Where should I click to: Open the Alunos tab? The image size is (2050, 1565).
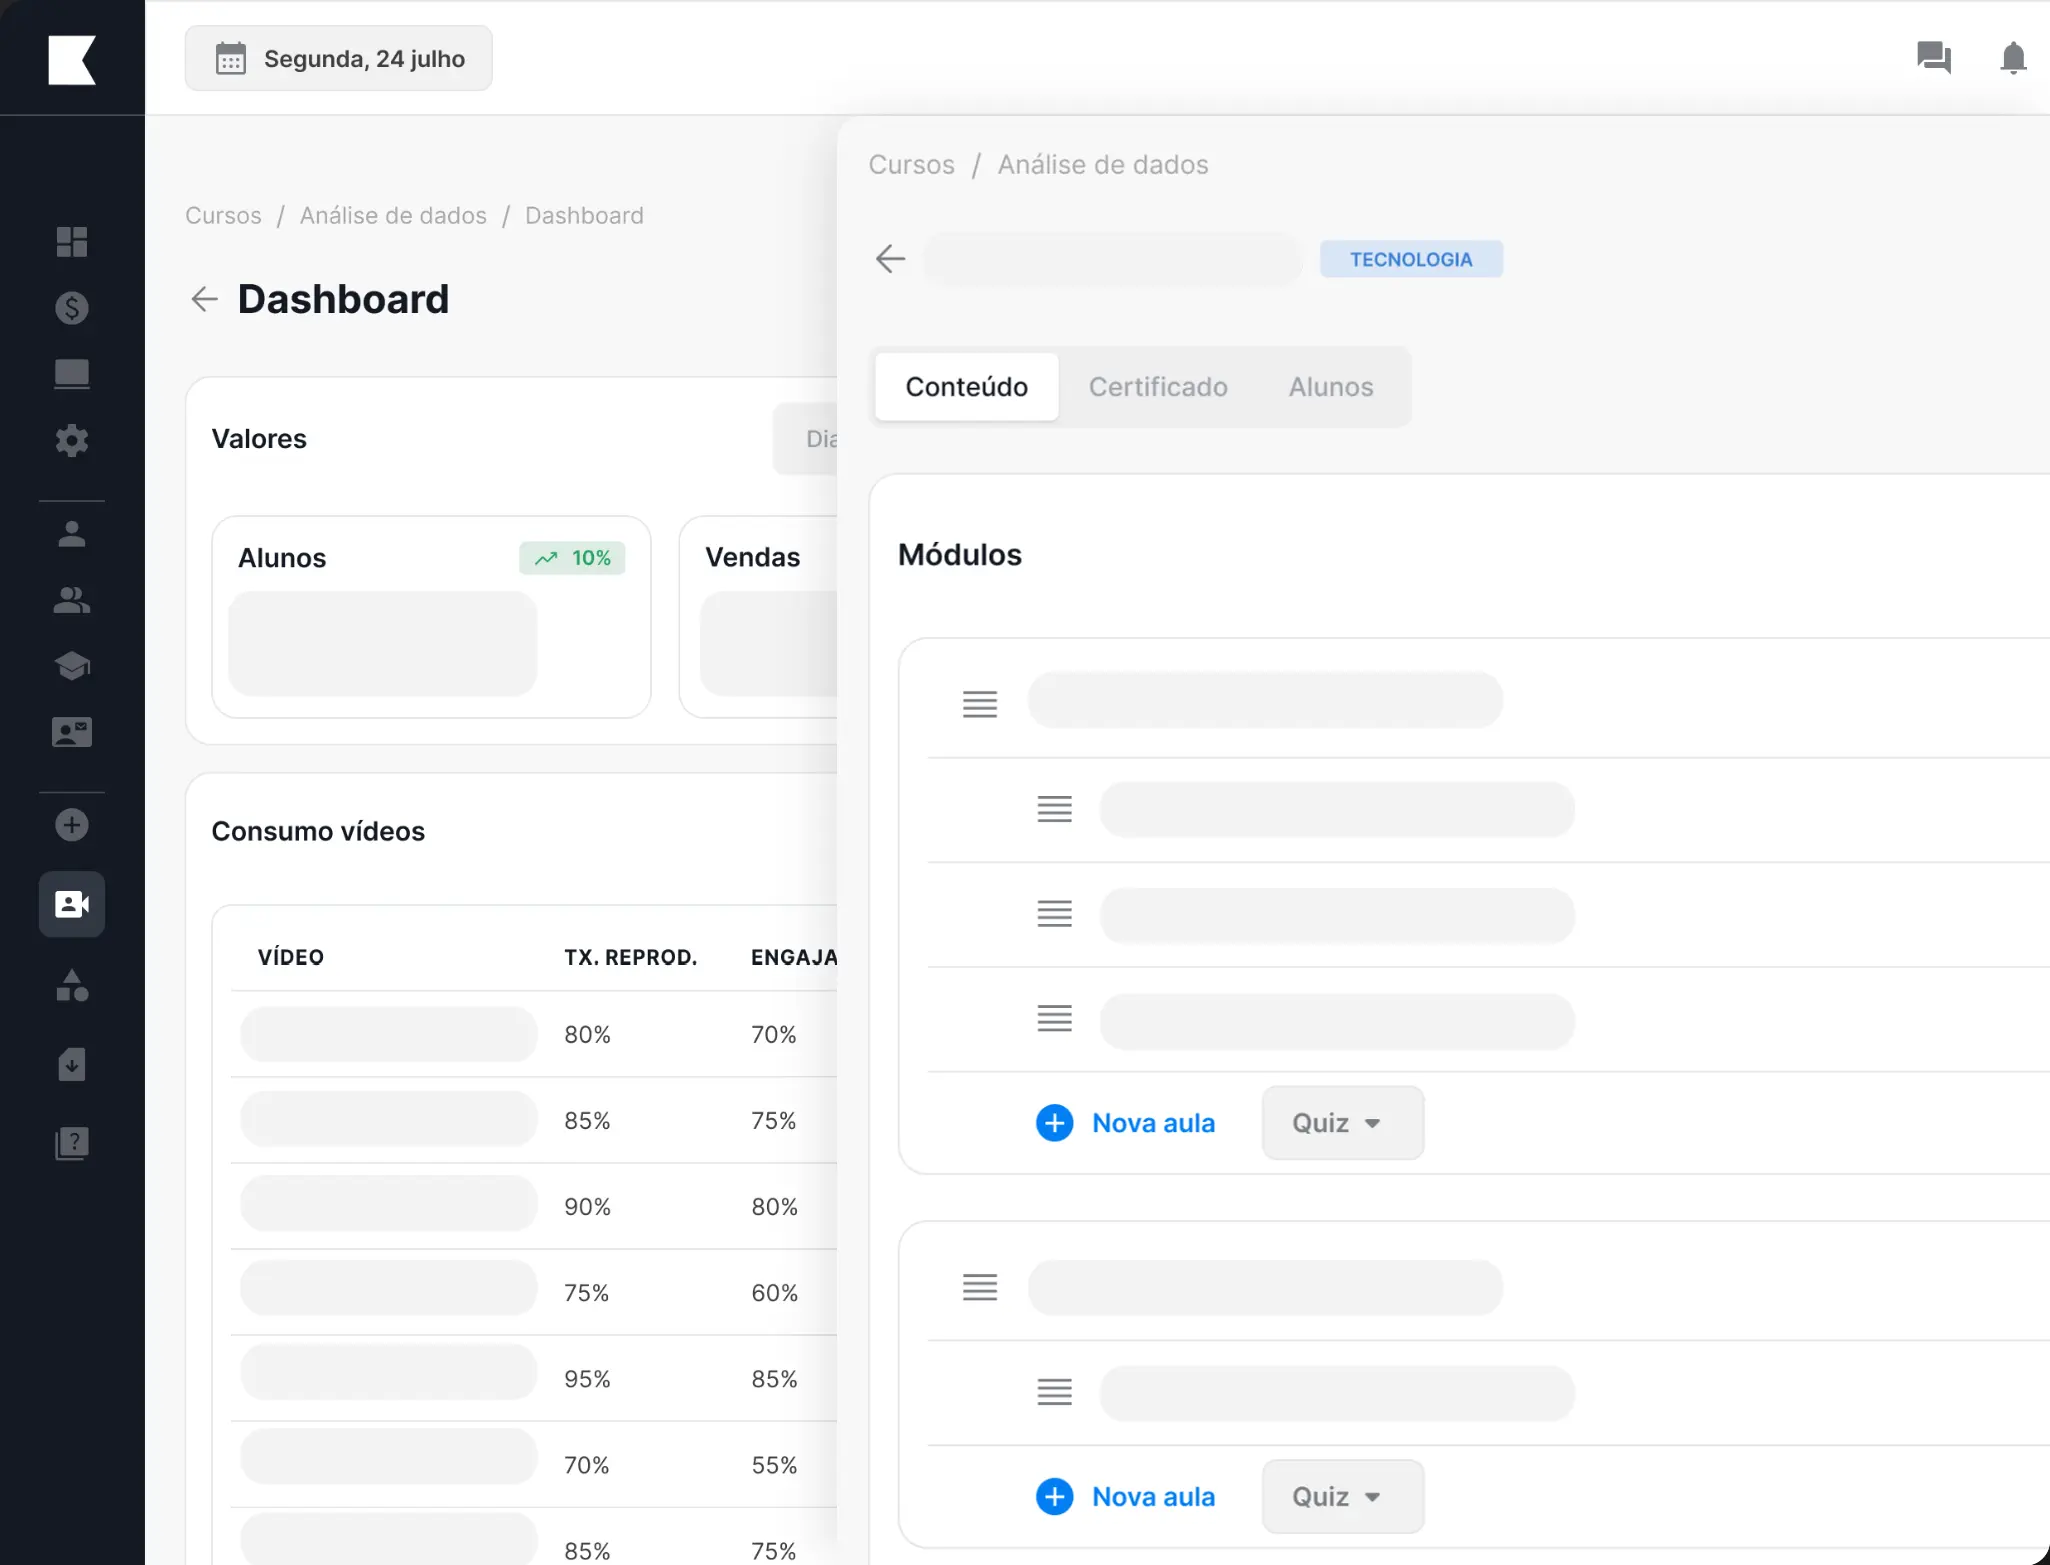pos(1330,387)
